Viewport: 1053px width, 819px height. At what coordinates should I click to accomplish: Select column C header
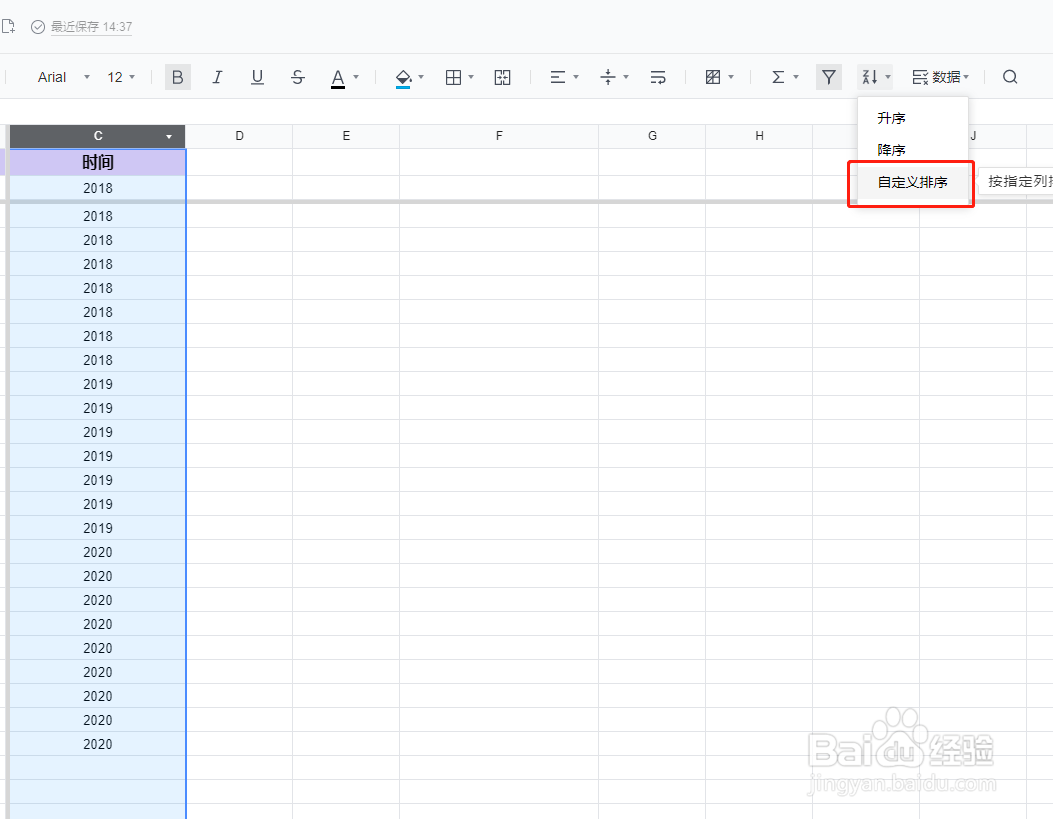click(97, 136)
